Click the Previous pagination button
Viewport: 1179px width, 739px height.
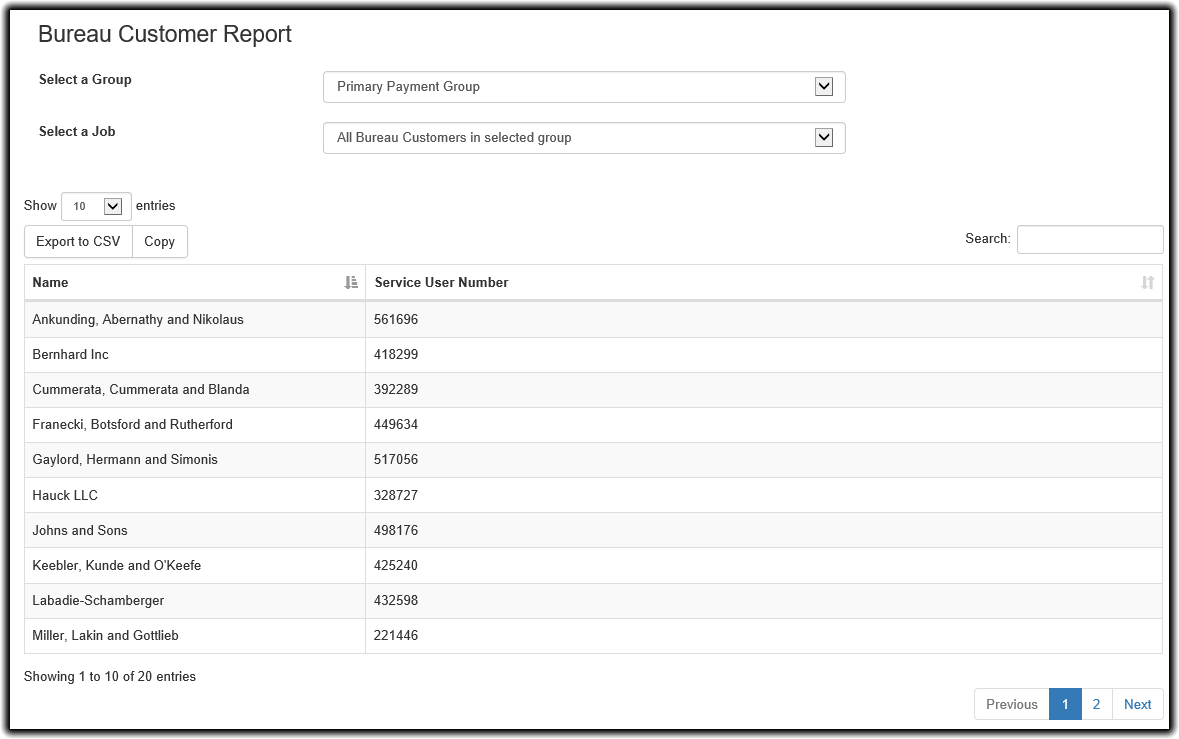(1011, 704)
